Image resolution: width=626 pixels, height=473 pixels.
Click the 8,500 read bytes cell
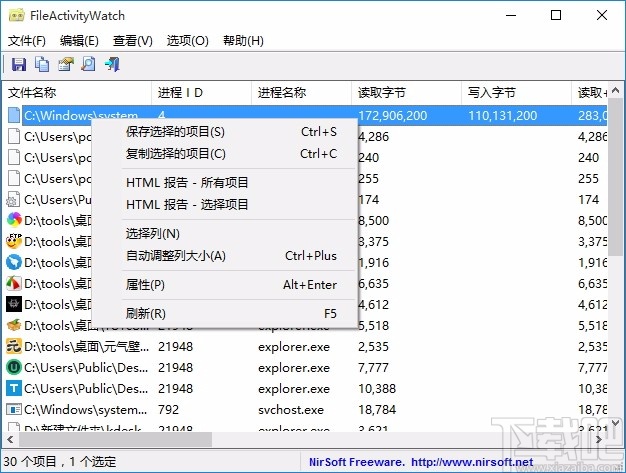(373, 220)
